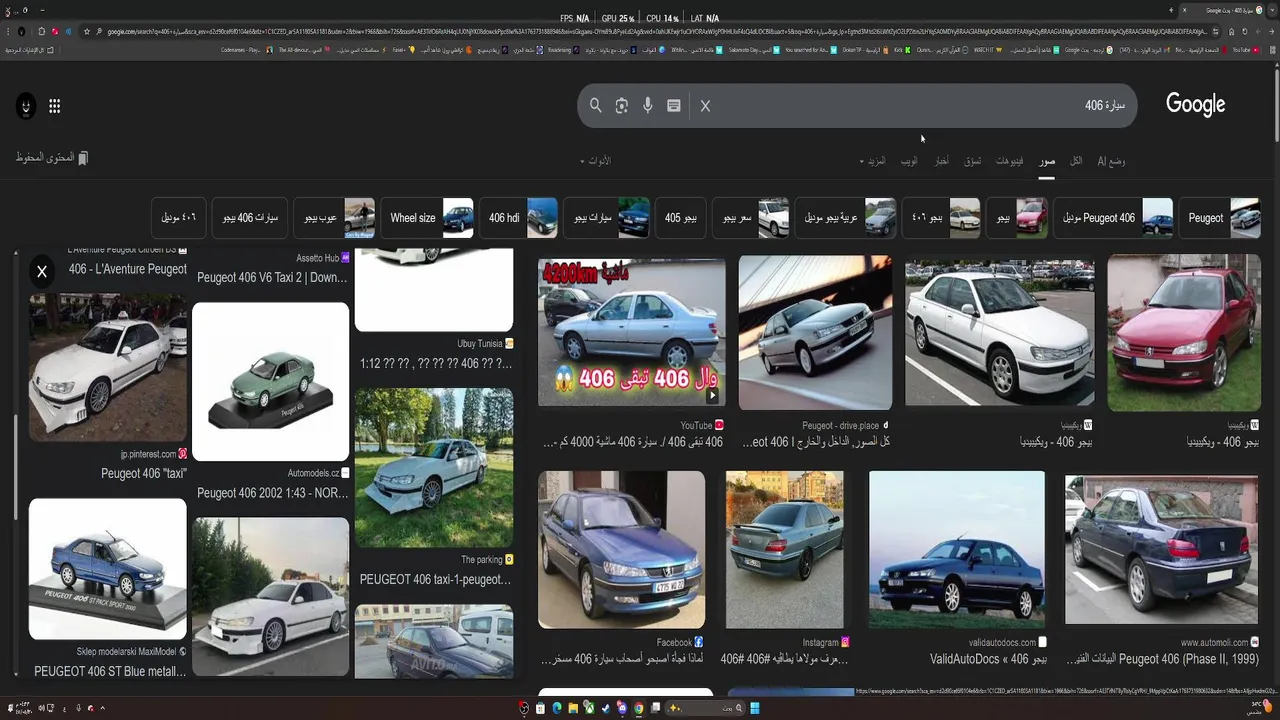Open the green 406 model car image
1280x720 pixels.
270,382
